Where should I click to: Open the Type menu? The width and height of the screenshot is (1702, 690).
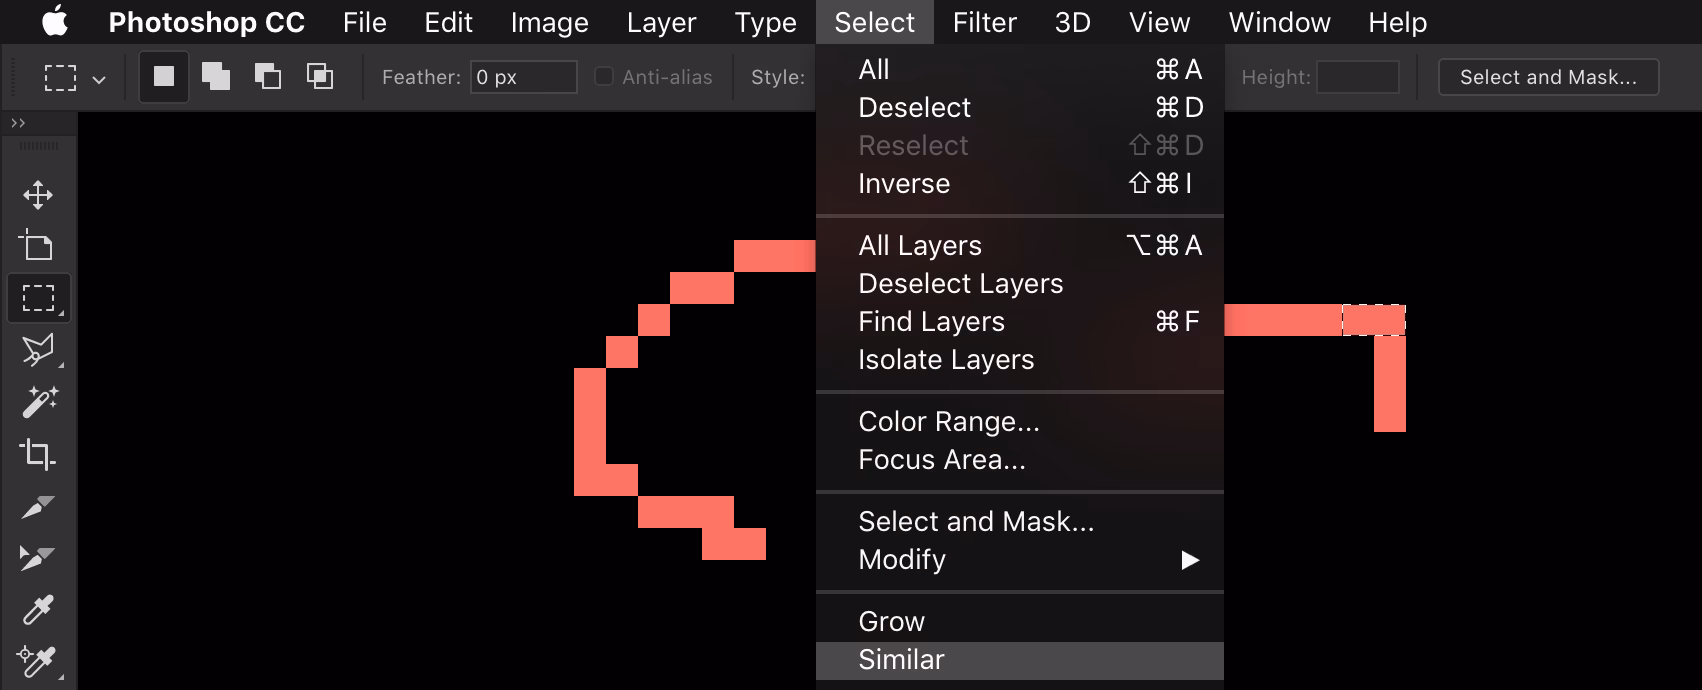(765, 22)
